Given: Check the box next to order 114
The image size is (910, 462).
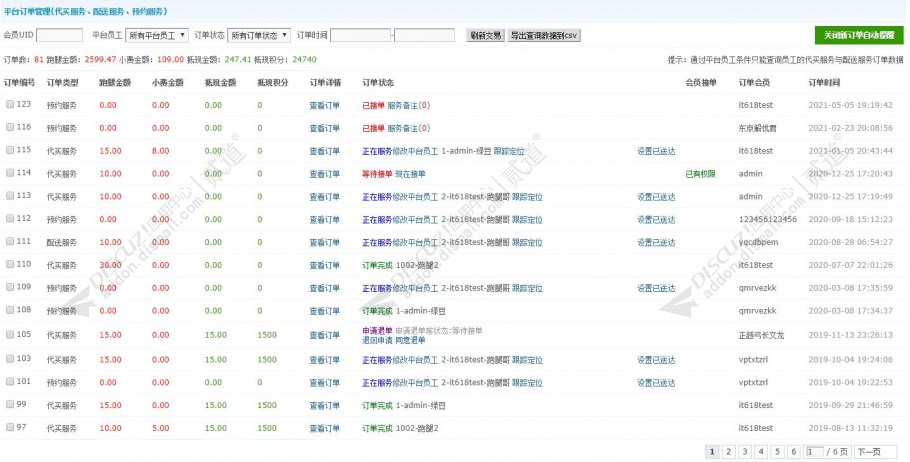Looking at the screenshot, I should point(10,173).
